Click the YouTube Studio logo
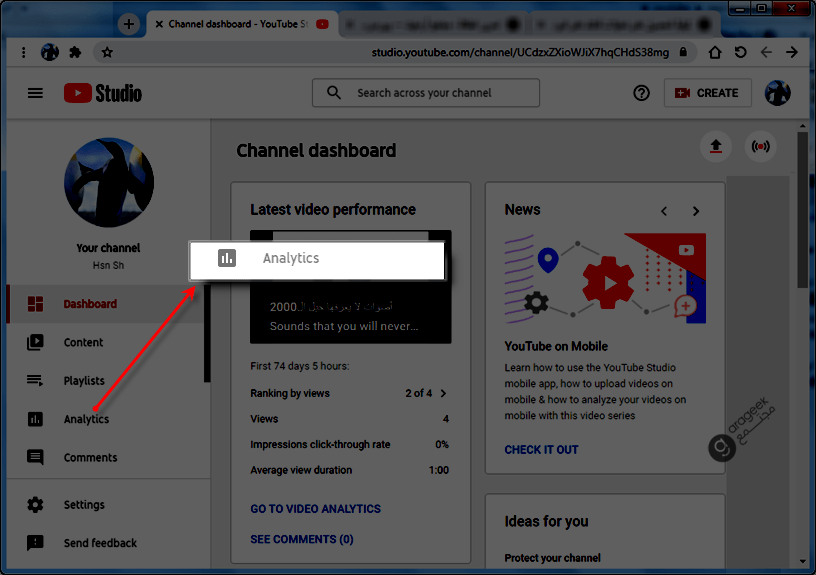The image size is (816, 575). tap(103, 93)
